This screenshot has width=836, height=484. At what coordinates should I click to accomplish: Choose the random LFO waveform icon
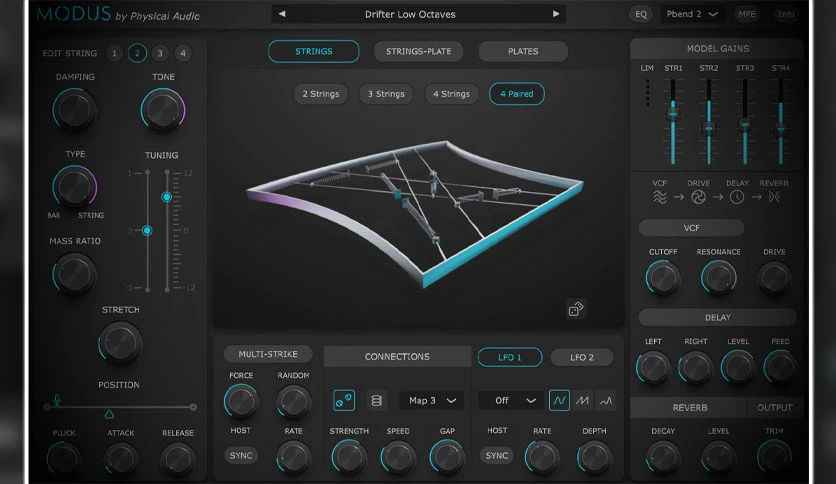[x=606, y=400]
